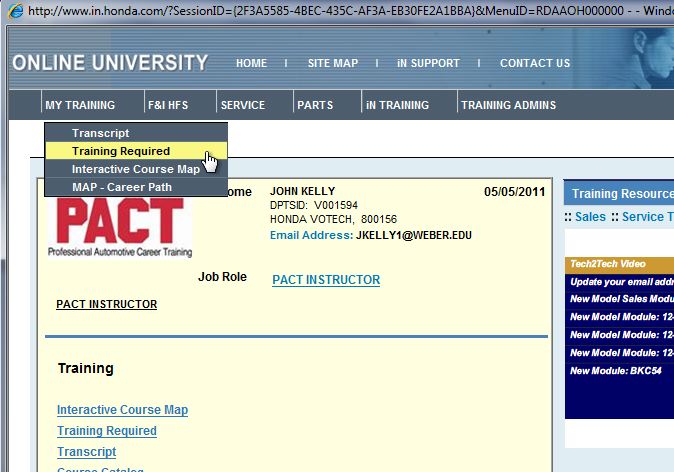
Task: Open the iN TRAINING menu
Action: [397, 105]
